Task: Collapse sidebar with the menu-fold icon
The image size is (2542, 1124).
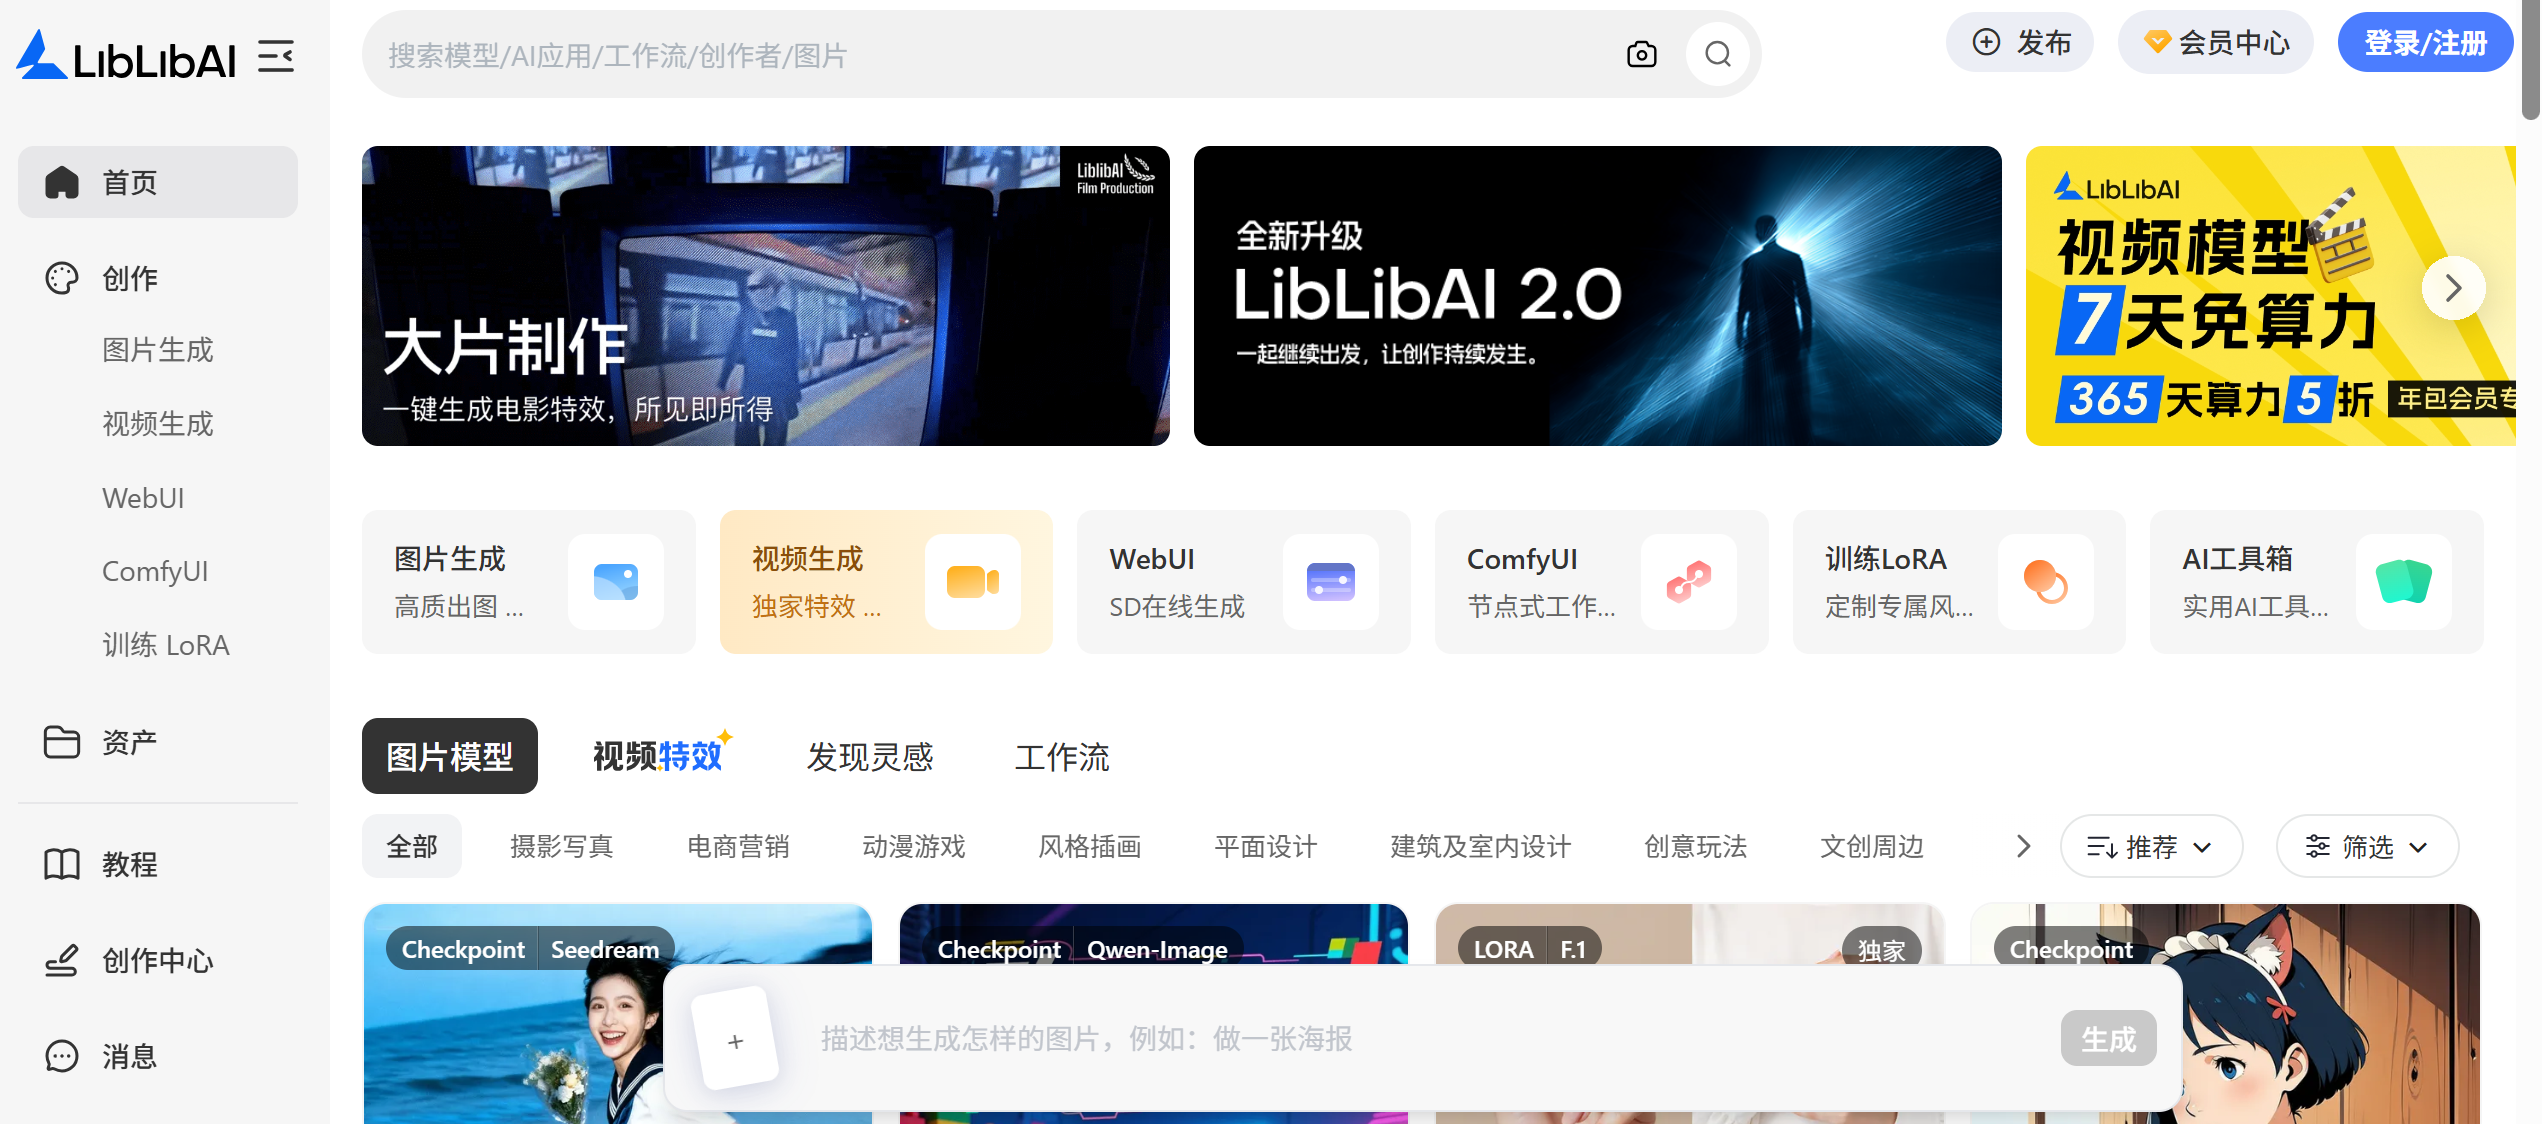Action: (x=276, y=57)
